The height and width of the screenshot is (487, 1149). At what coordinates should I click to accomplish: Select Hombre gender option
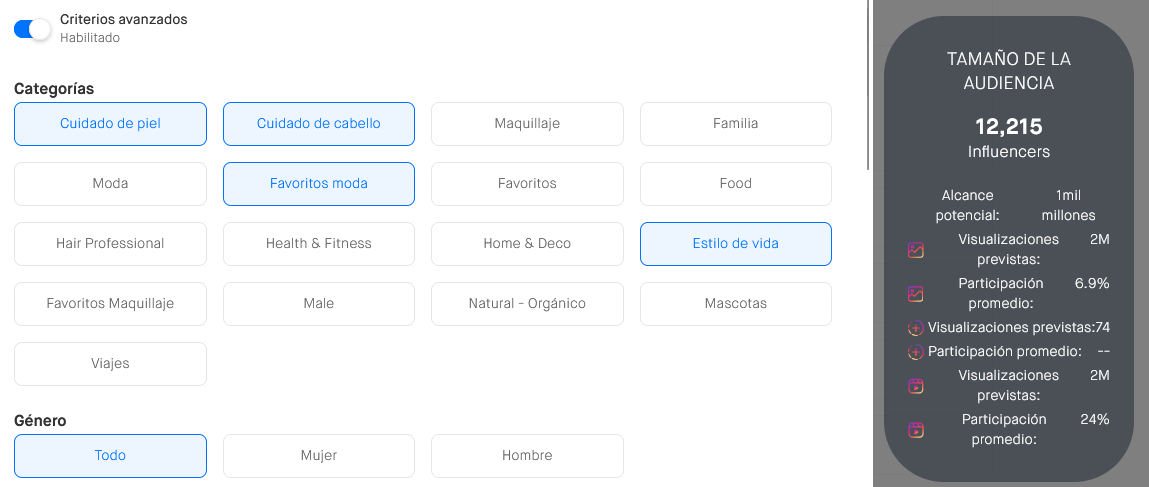(527, 456)
